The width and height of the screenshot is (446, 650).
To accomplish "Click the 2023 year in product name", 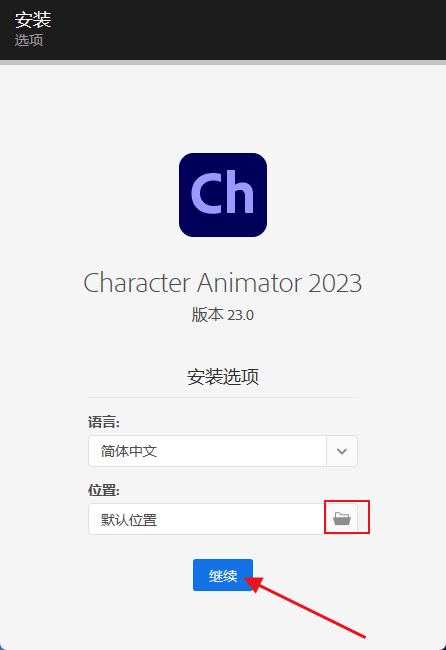I will tap(335, 283).
